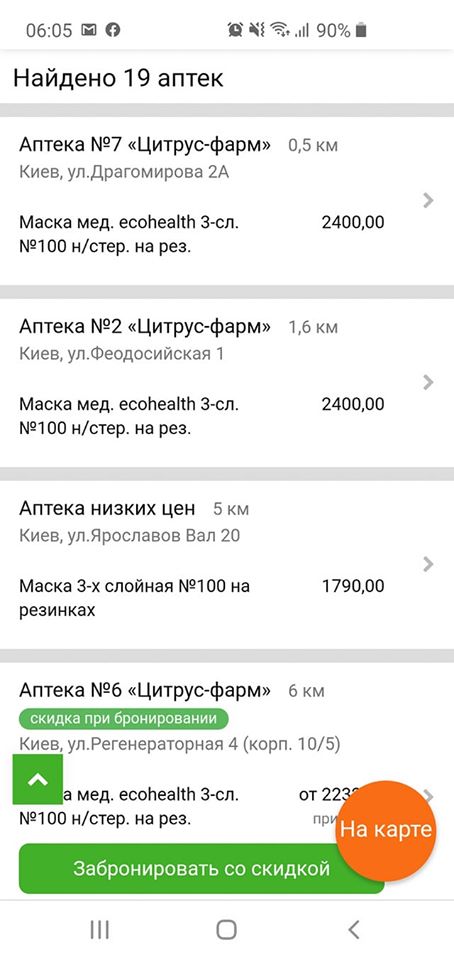Screen dimensions: 454x960
Task: Expand Аптека №7 chevron on Драгомирова
Action: coord(429,200)
